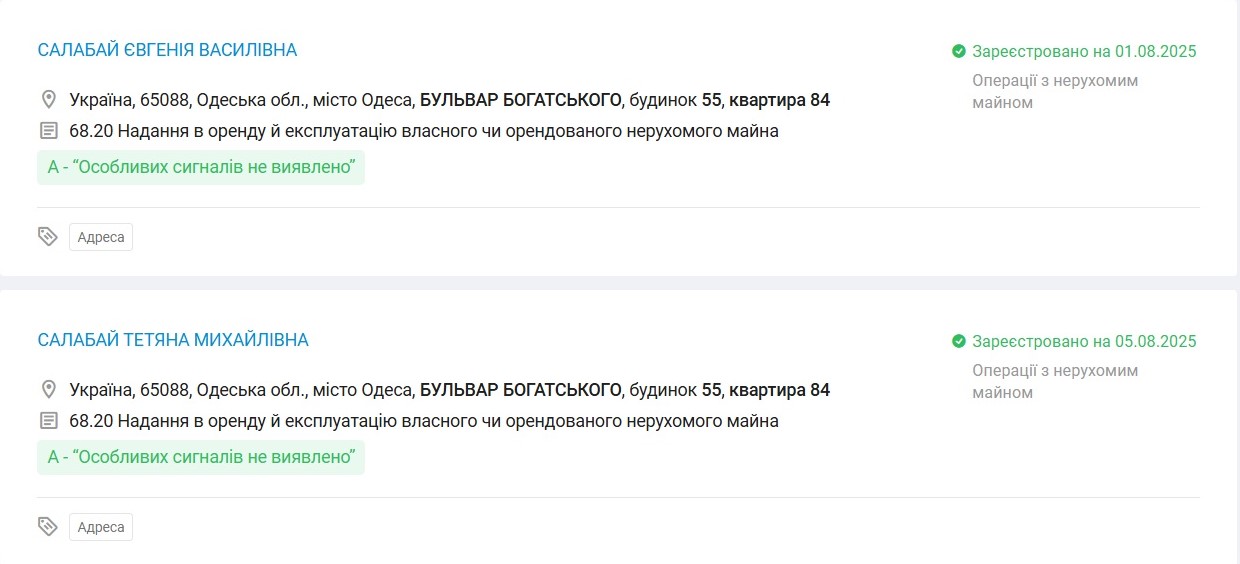This screenshot has height=564, width=1240.
Task: Click 68.20 activity description in Тетяна's card
Action: (x=423, y=421)
